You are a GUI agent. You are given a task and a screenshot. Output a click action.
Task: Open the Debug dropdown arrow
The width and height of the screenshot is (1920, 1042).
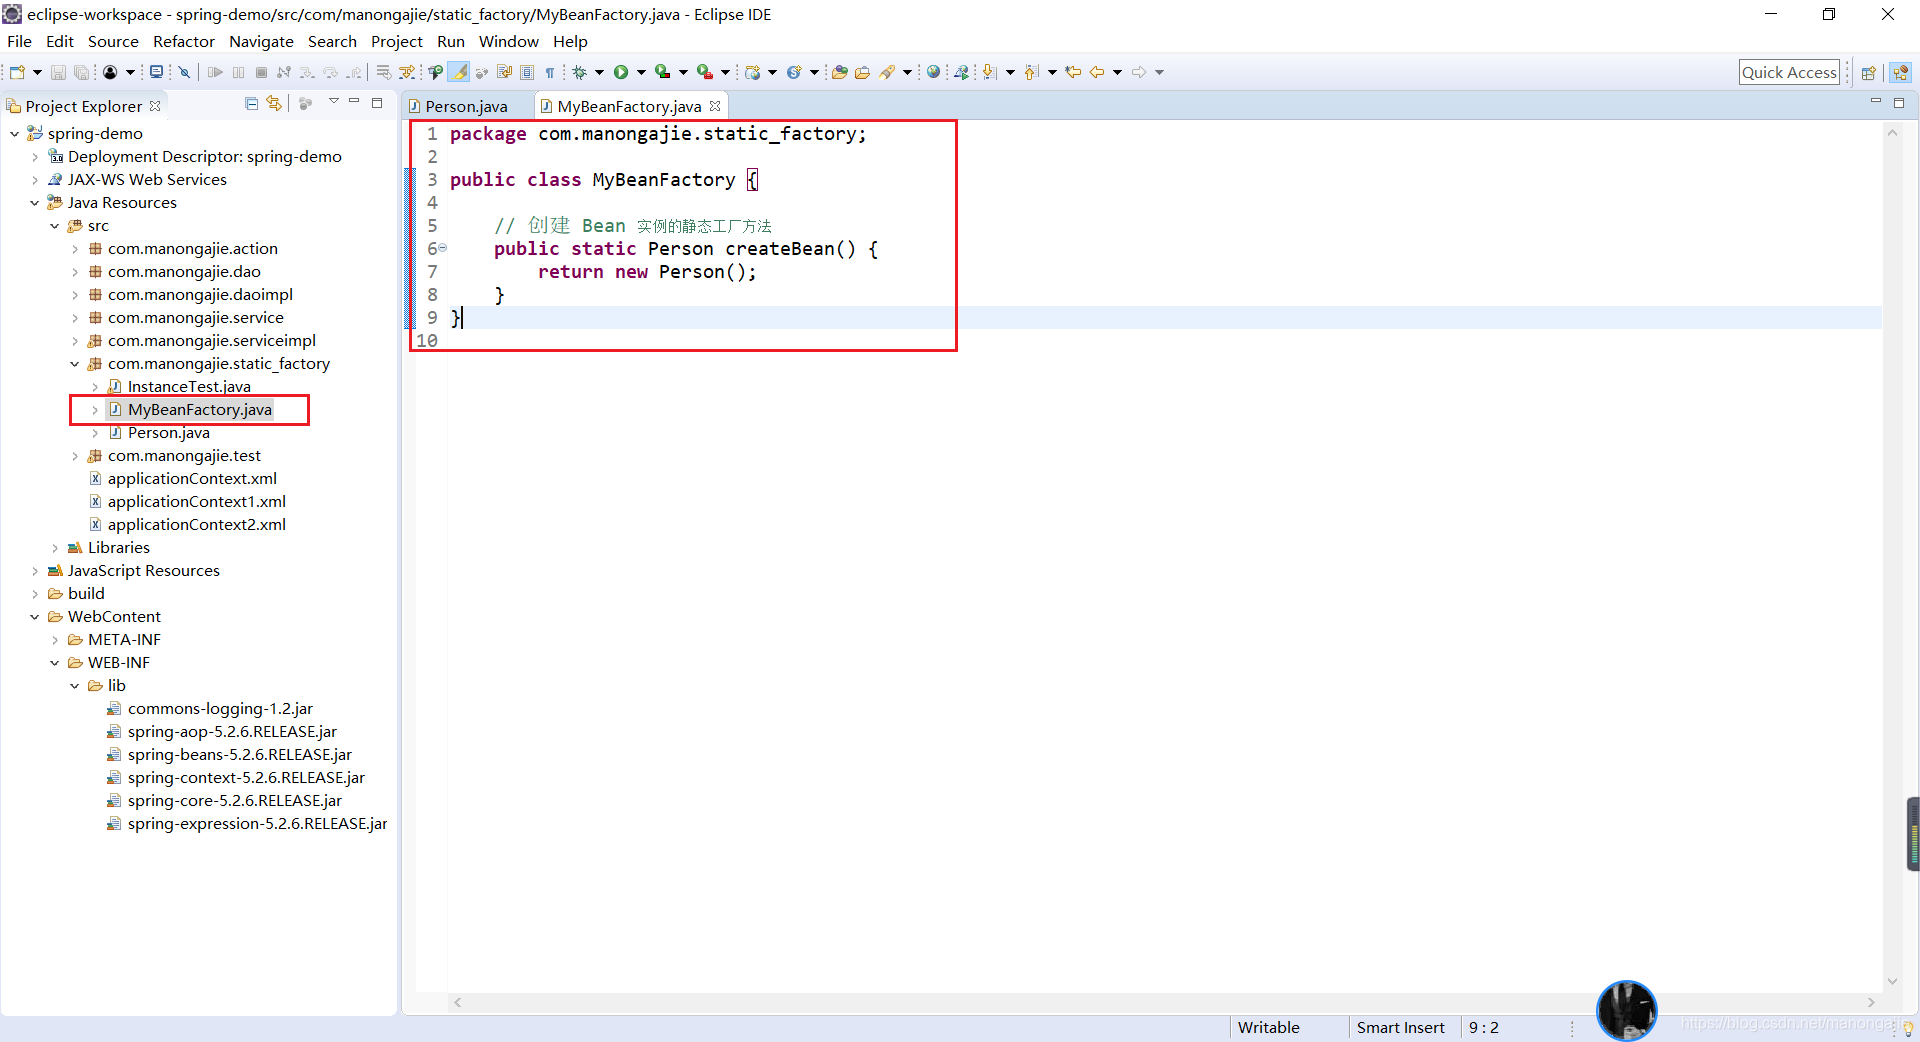point(599,72)
